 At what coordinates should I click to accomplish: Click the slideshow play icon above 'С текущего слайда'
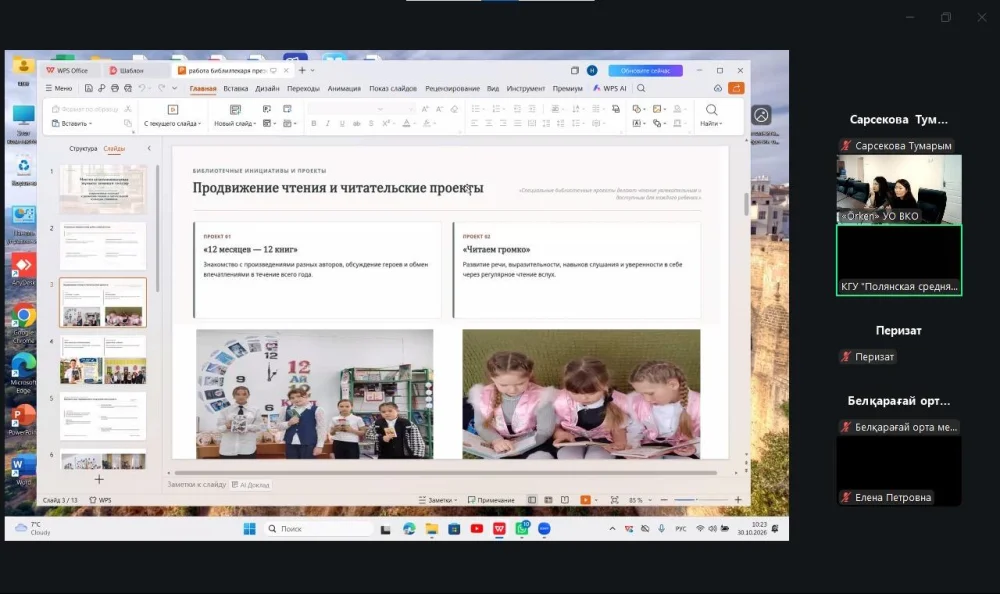click(x=172, y=110)
